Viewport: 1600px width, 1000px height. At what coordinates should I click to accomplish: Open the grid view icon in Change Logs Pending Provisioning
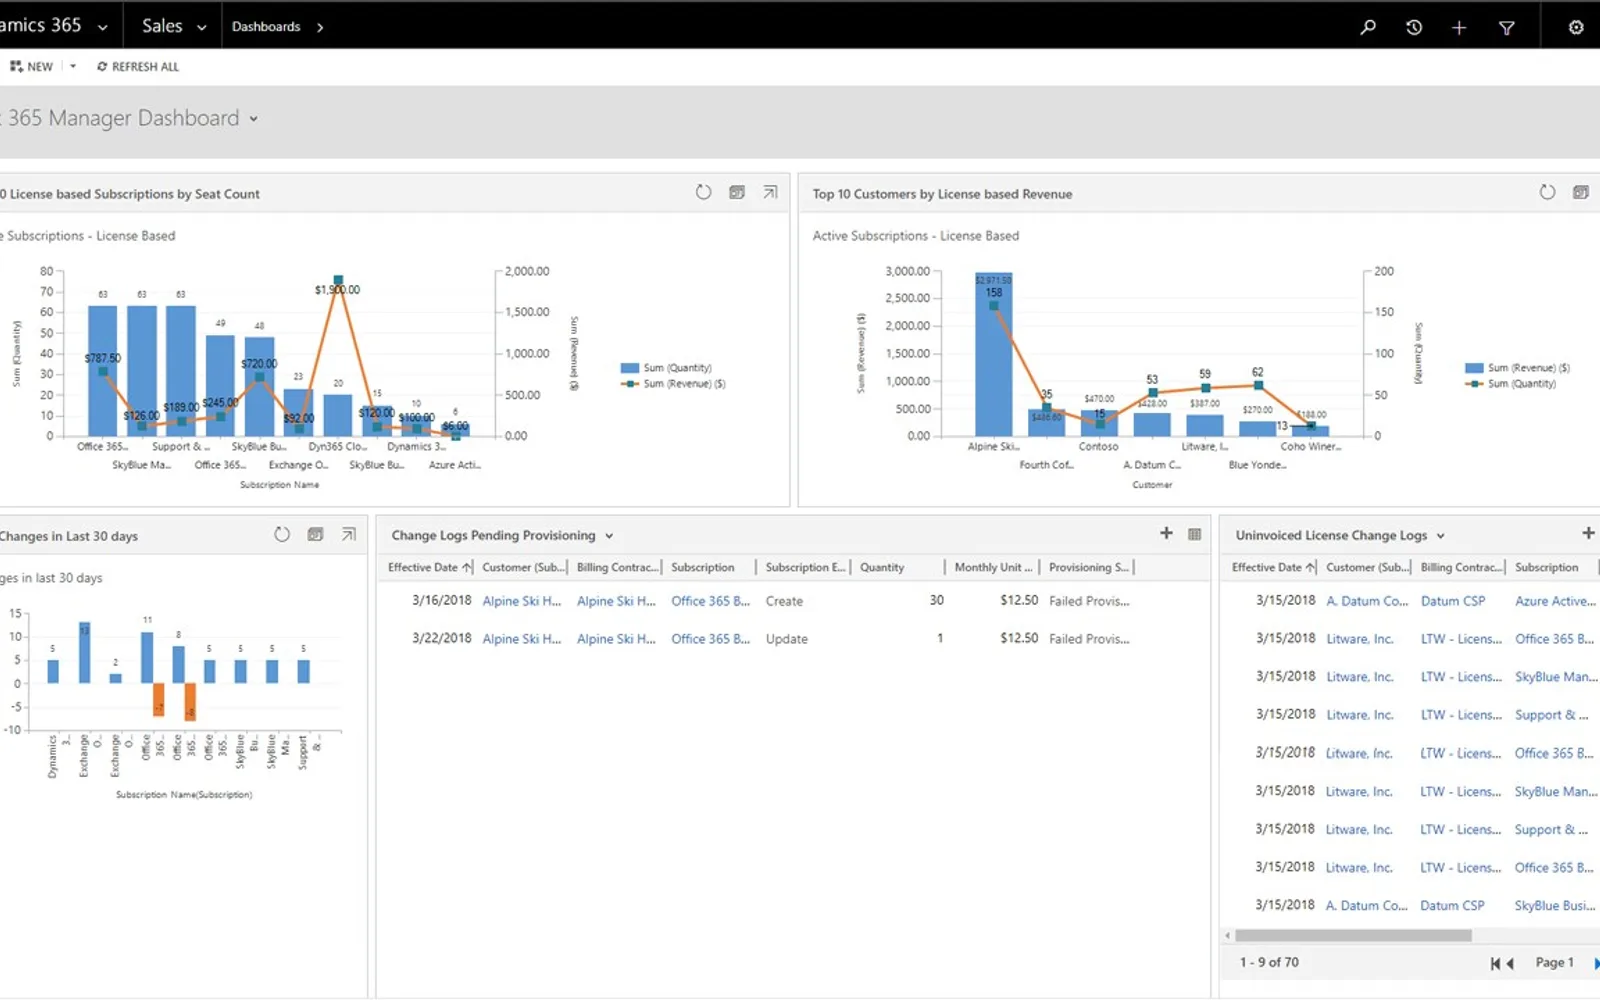coord(1194,534)
